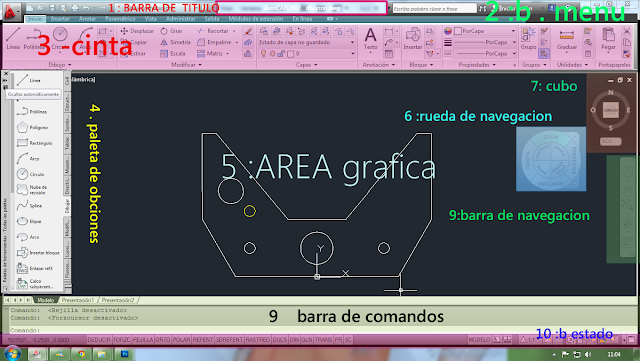Image resolution: width=640 pixels, height=361 pixels.
Task: Select the Línea tool in the ribbon
Action: [x=13, y=38]
